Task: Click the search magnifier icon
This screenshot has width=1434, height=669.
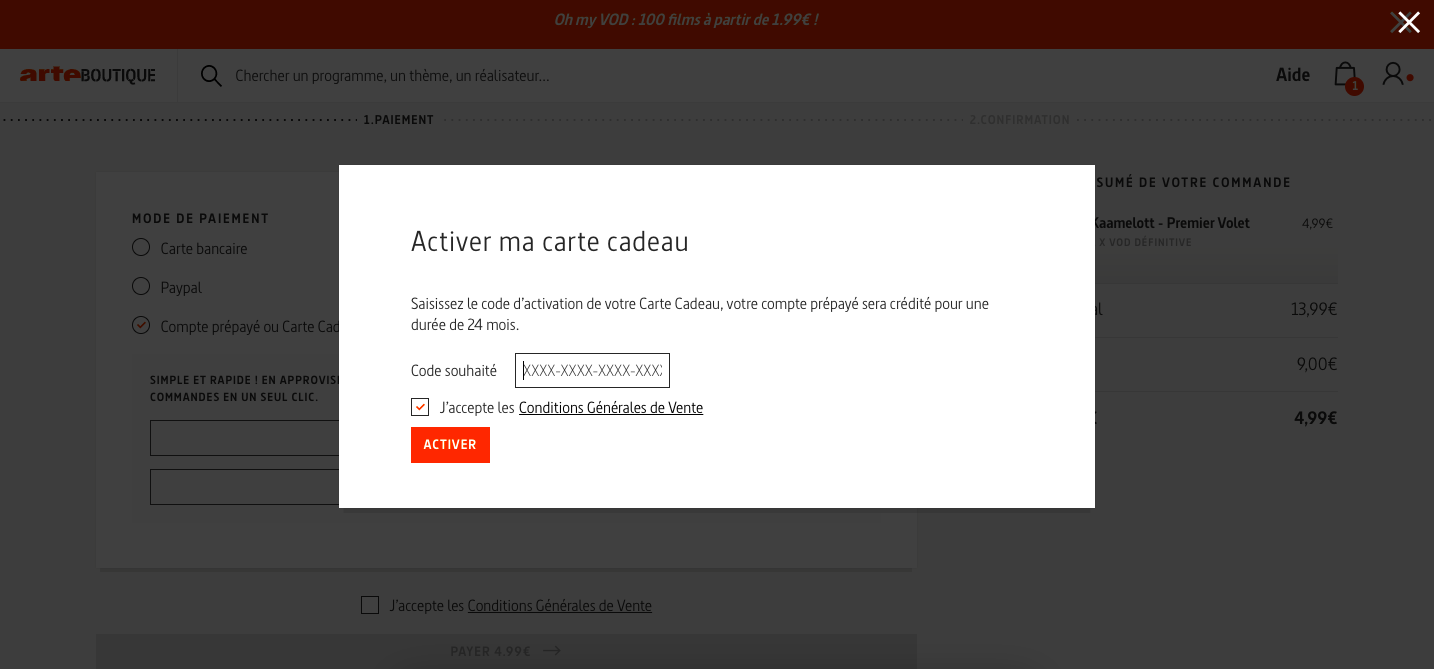Action: click(211, 76)
